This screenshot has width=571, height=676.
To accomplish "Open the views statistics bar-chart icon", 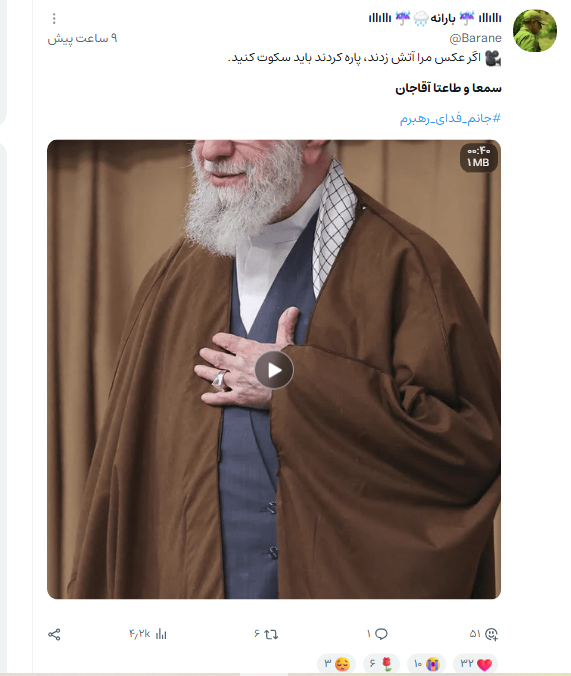I will (x=161, y=634).
